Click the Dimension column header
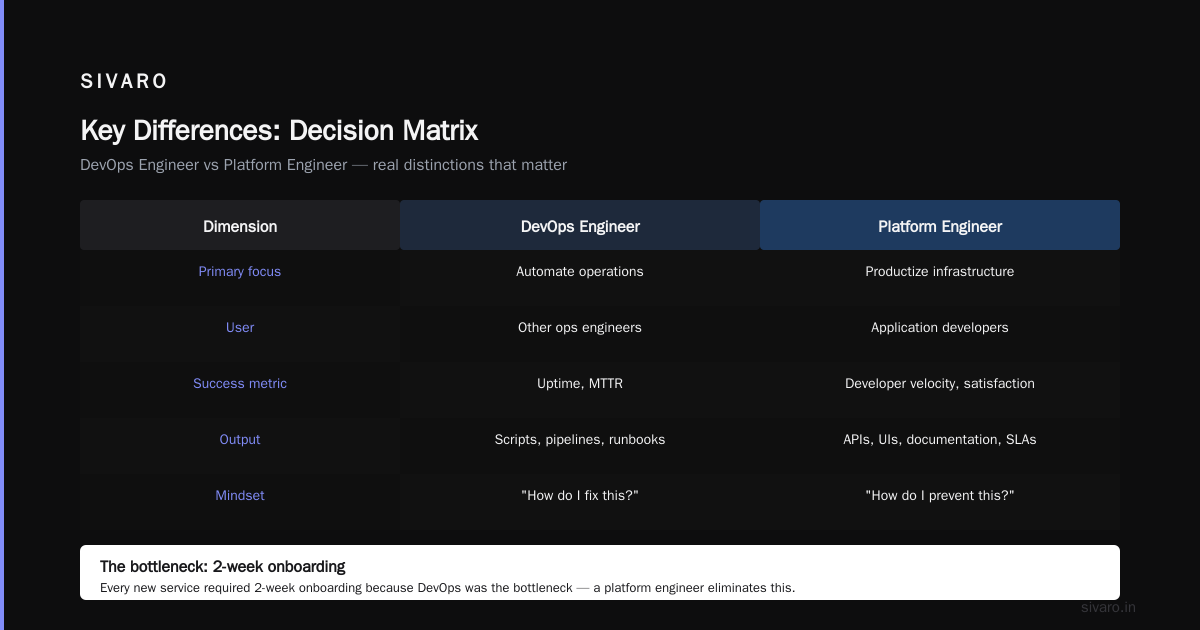The image size is (1200, 630). coord(240,226)
